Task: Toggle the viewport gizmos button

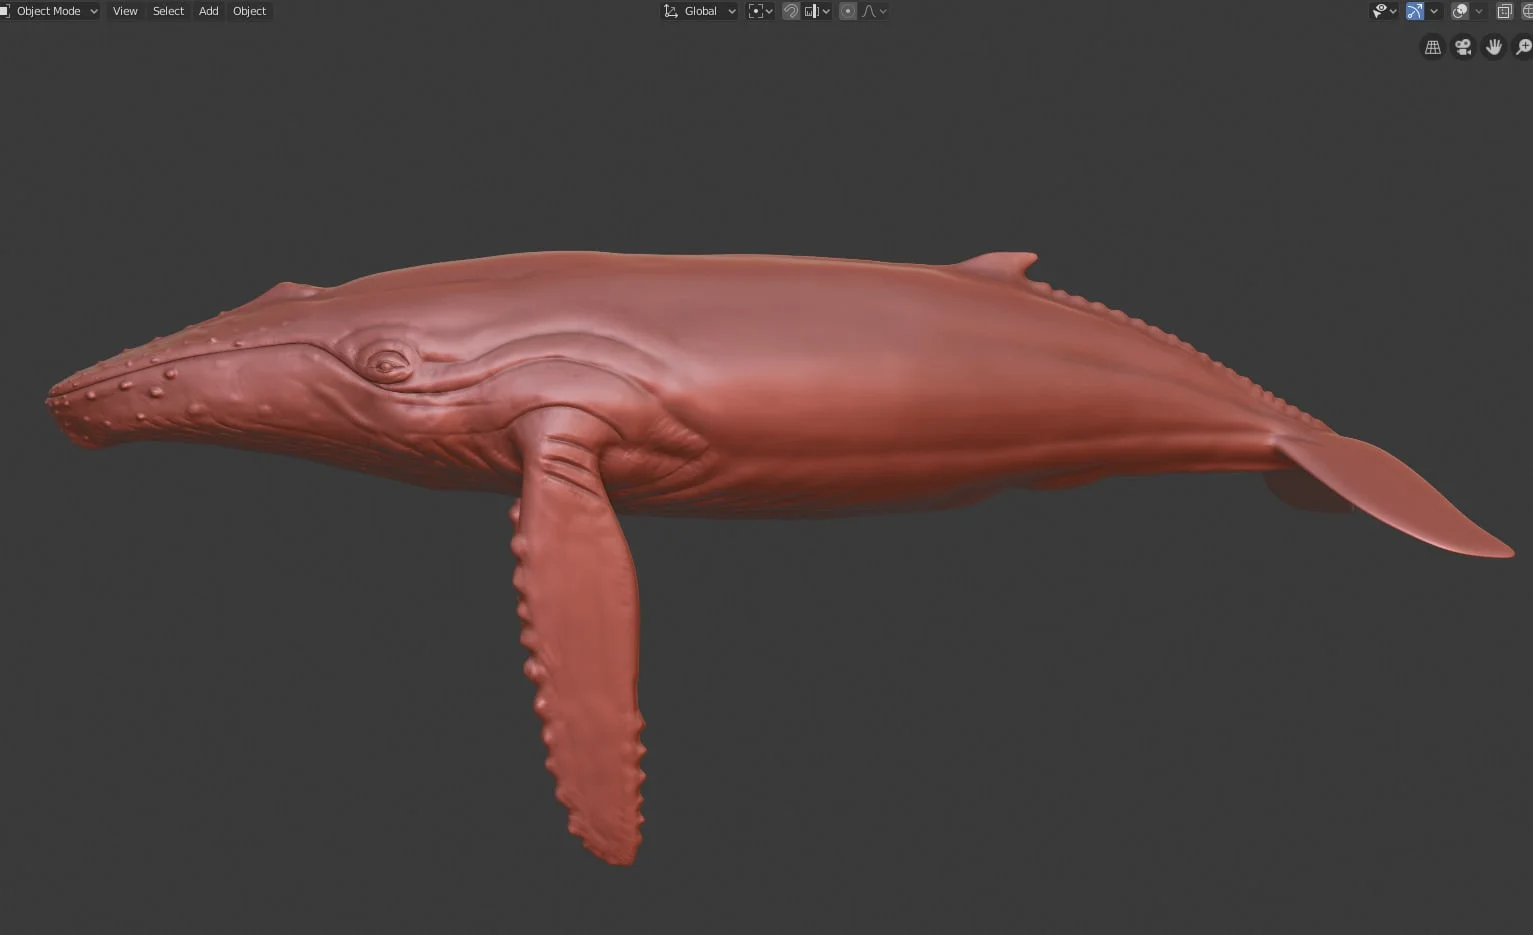Action: click(x=1413, y=11)
